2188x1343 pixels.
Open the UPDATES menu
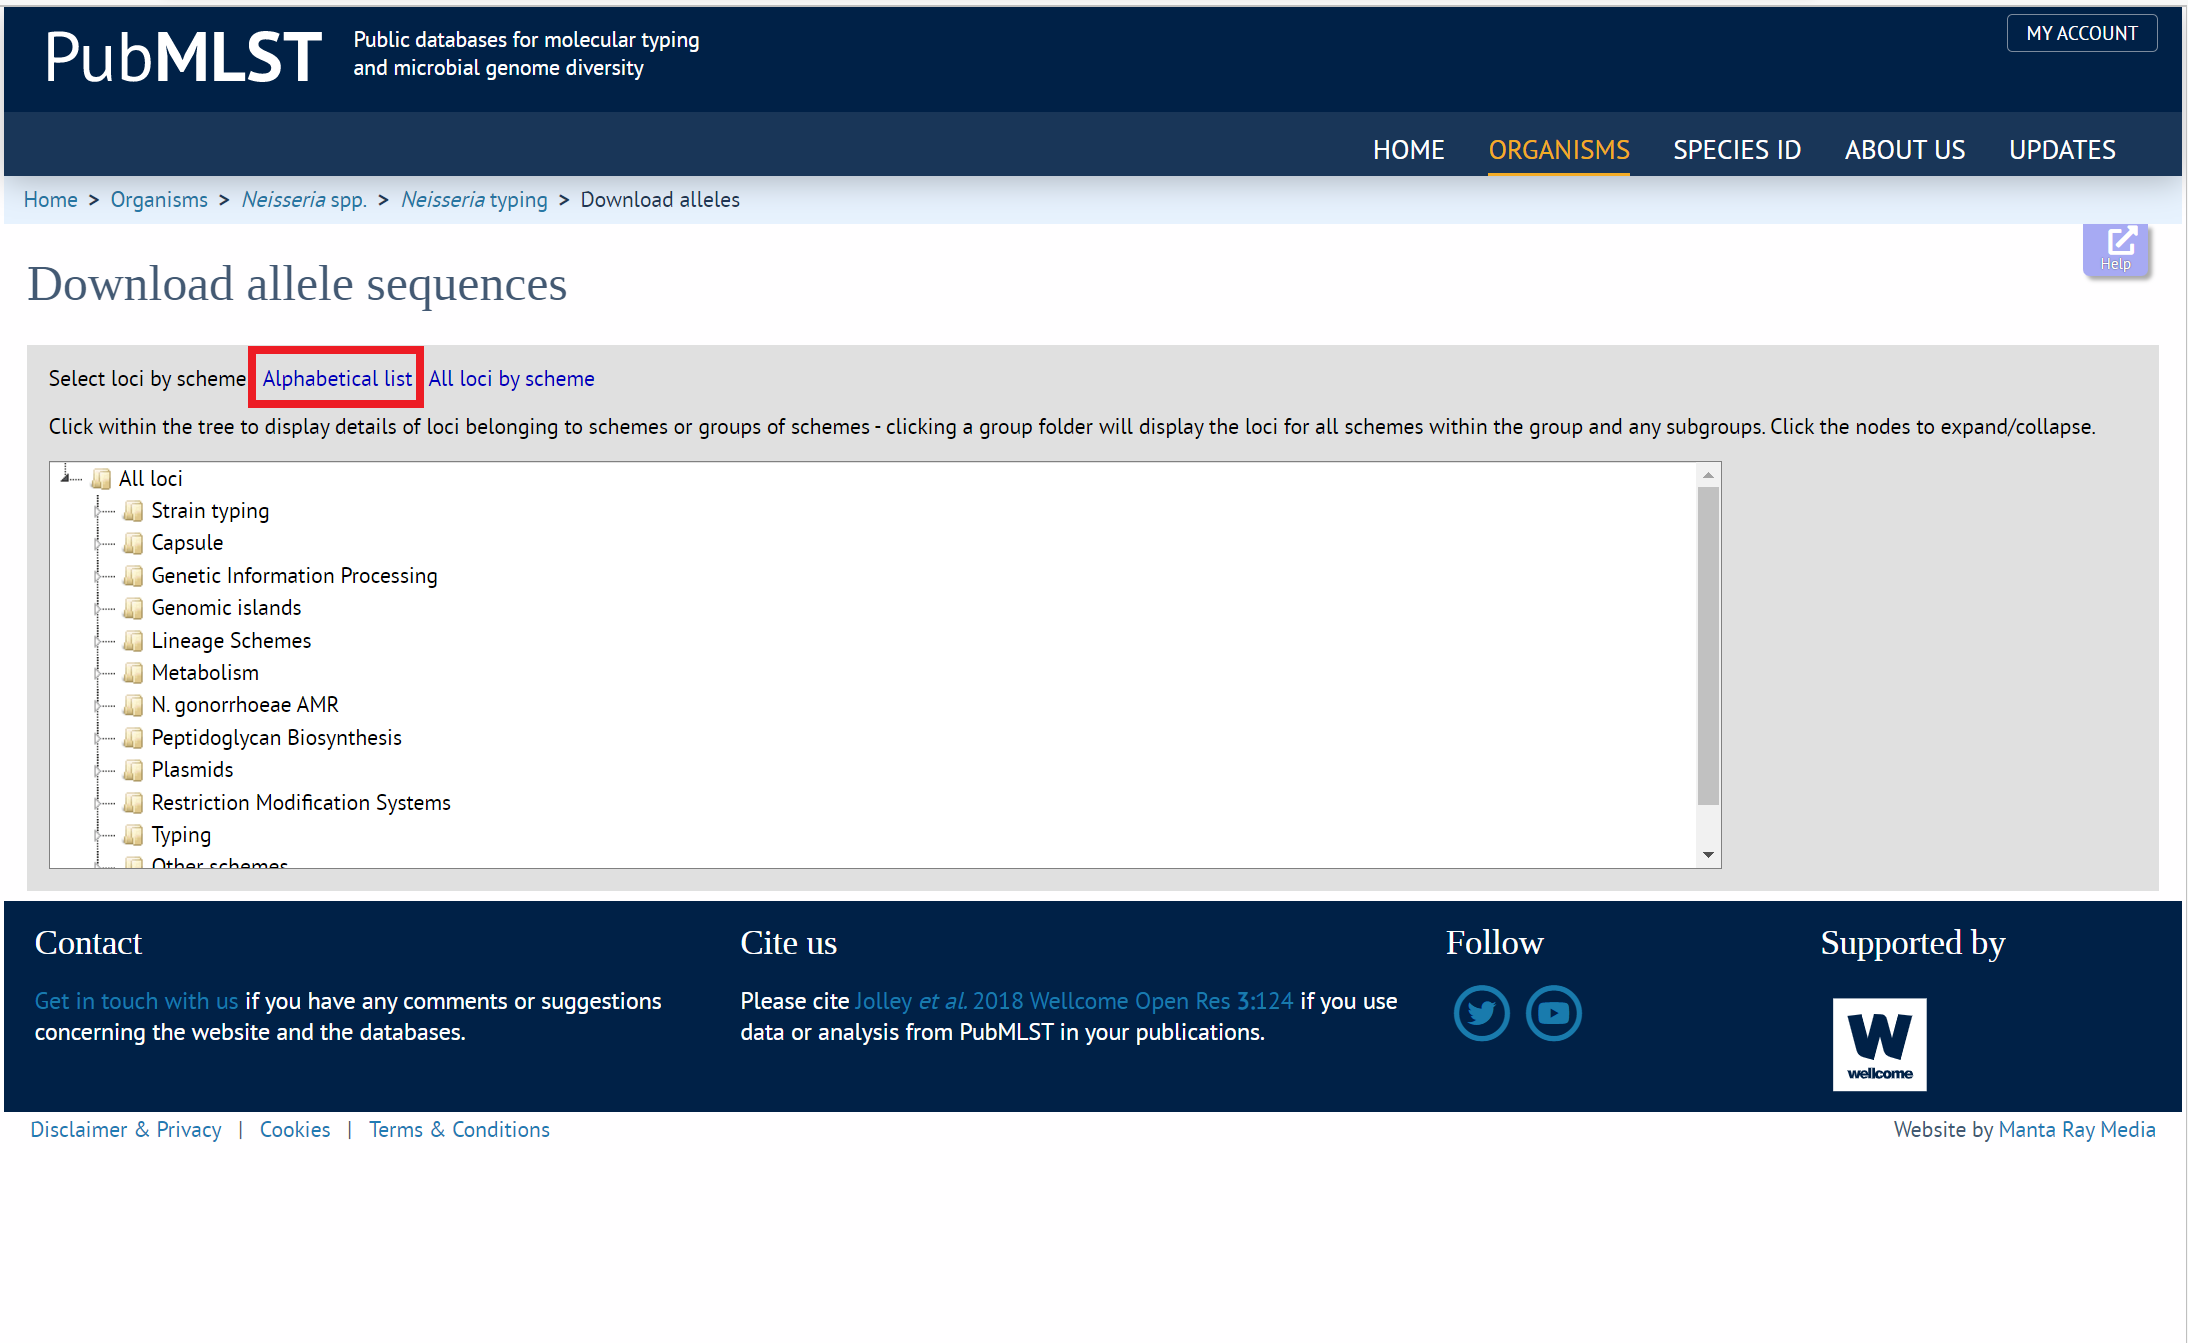(x=2062, y=150)
